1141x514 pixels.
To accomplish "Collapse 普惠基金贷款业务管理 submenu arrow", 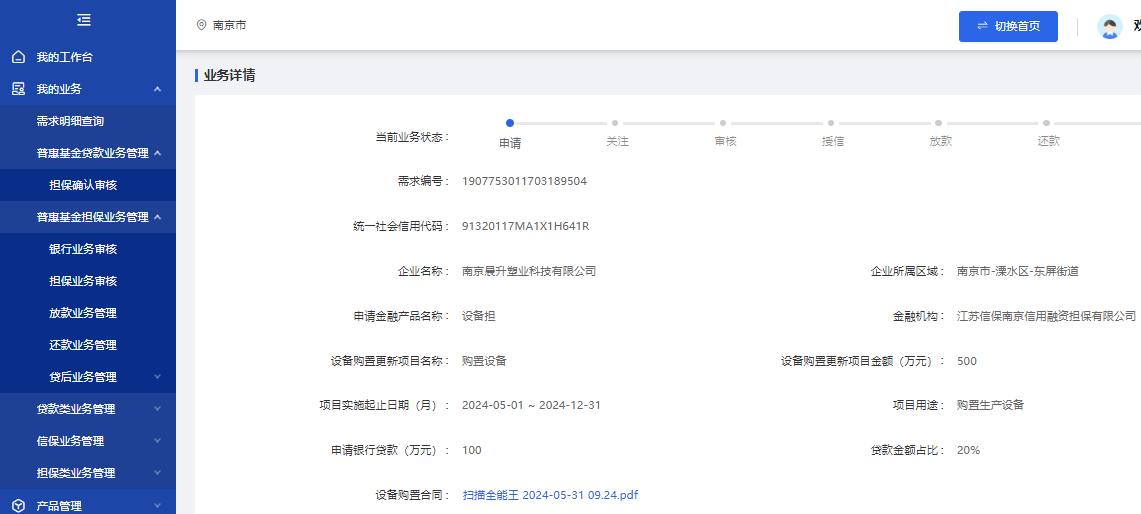I will point(157,153).
